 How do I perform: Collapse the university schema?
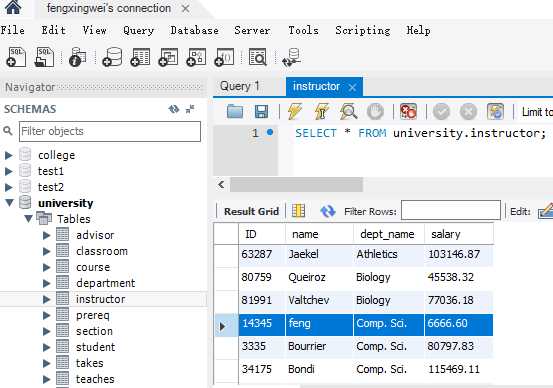pos(10,202)
